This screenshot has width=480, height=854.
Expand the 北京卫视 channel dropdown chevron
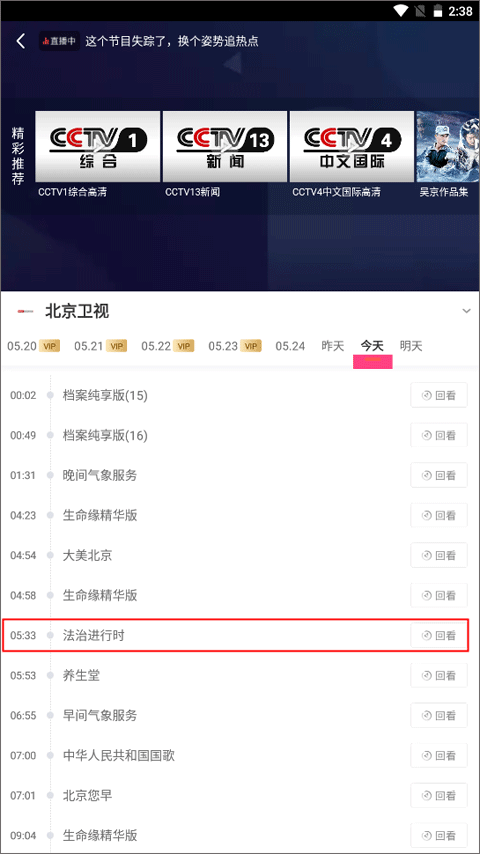pyautogui.click(x=466, y=311)
